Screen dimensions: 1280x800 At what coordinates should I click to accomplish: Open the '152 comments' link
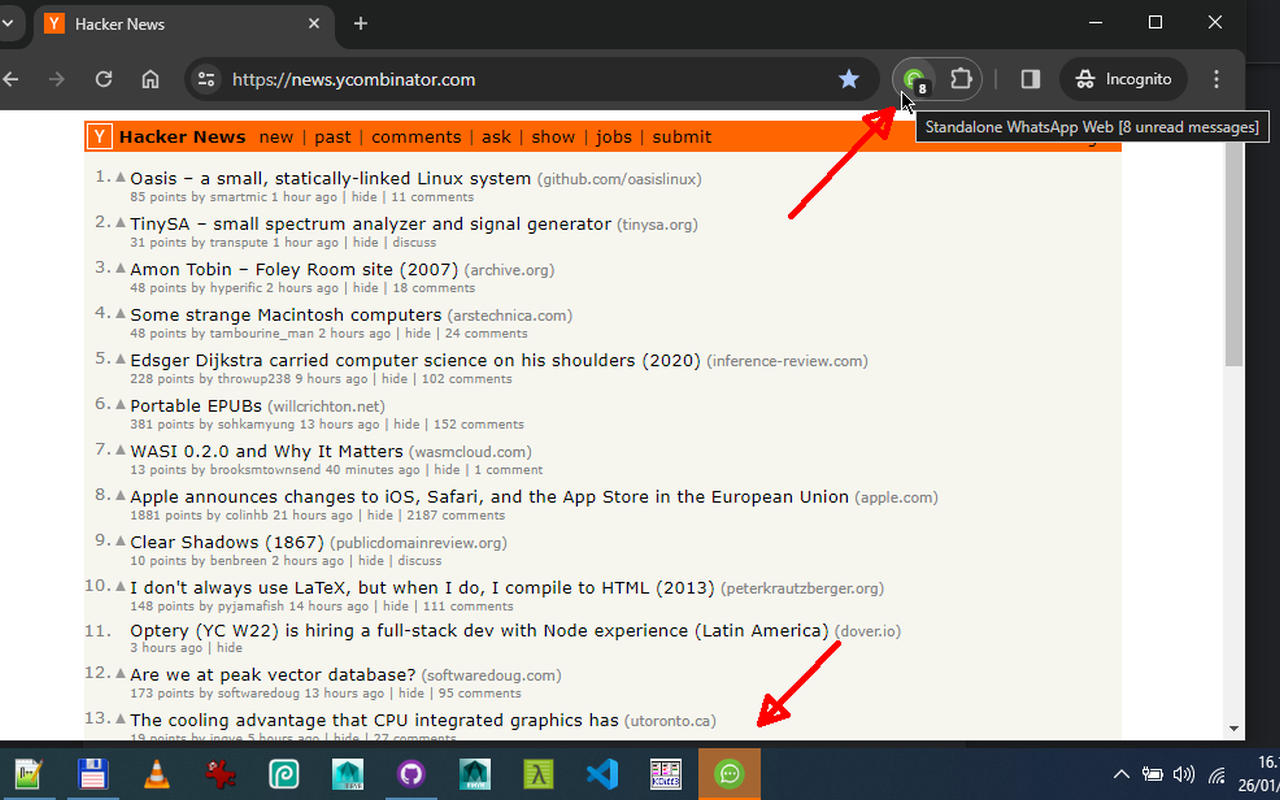click(478, 424)
